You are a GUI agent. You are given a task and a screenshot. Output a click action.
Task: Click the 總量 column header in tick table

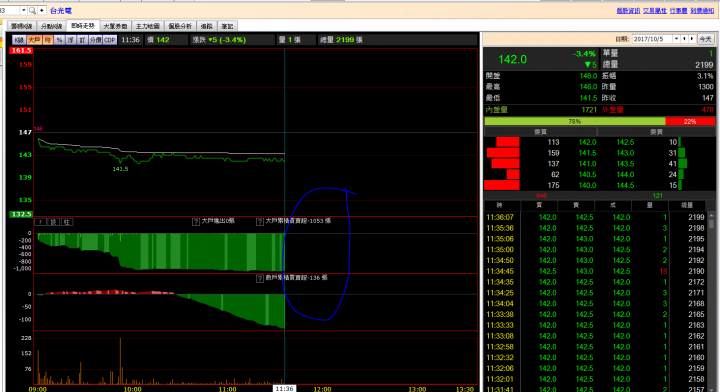point(687,205)
